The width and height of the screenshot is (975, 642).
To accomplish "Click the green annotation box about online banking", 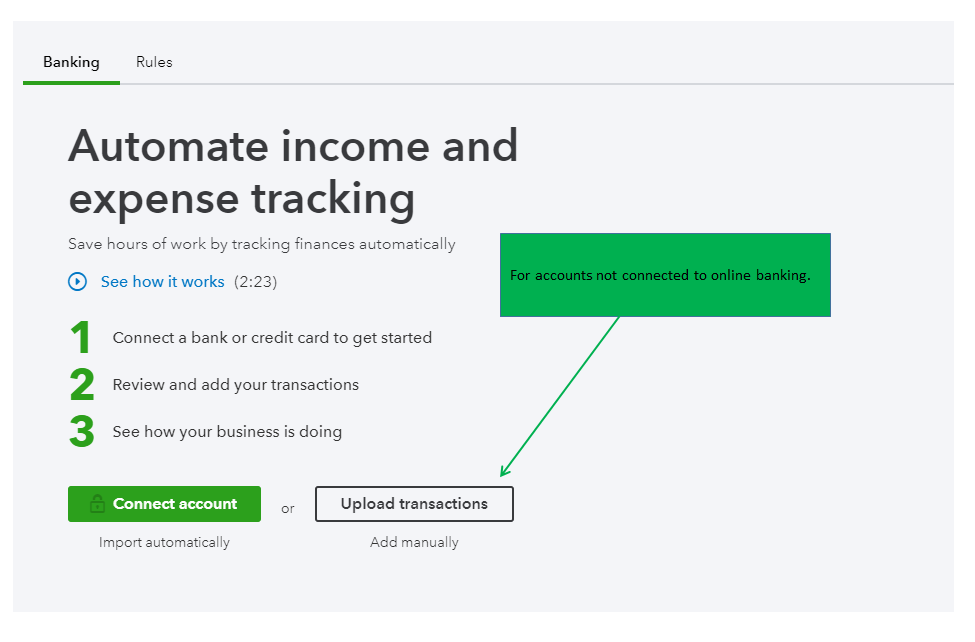I will coord(665,275).
